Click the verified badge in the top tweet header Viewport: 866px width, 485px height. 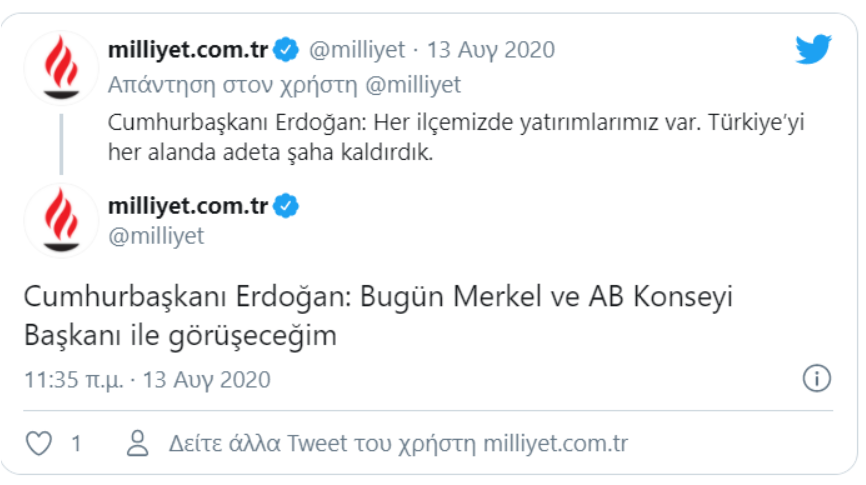(x=286, y=49)
